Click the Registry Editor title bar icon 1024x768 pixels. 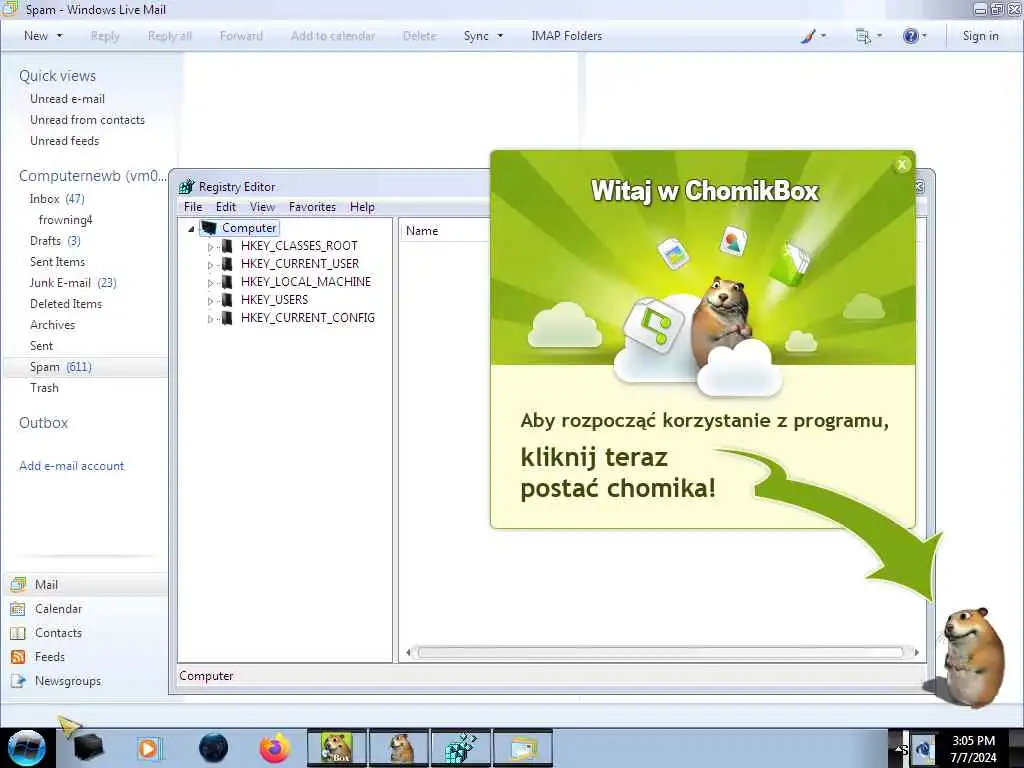click(x=187, y=187)
